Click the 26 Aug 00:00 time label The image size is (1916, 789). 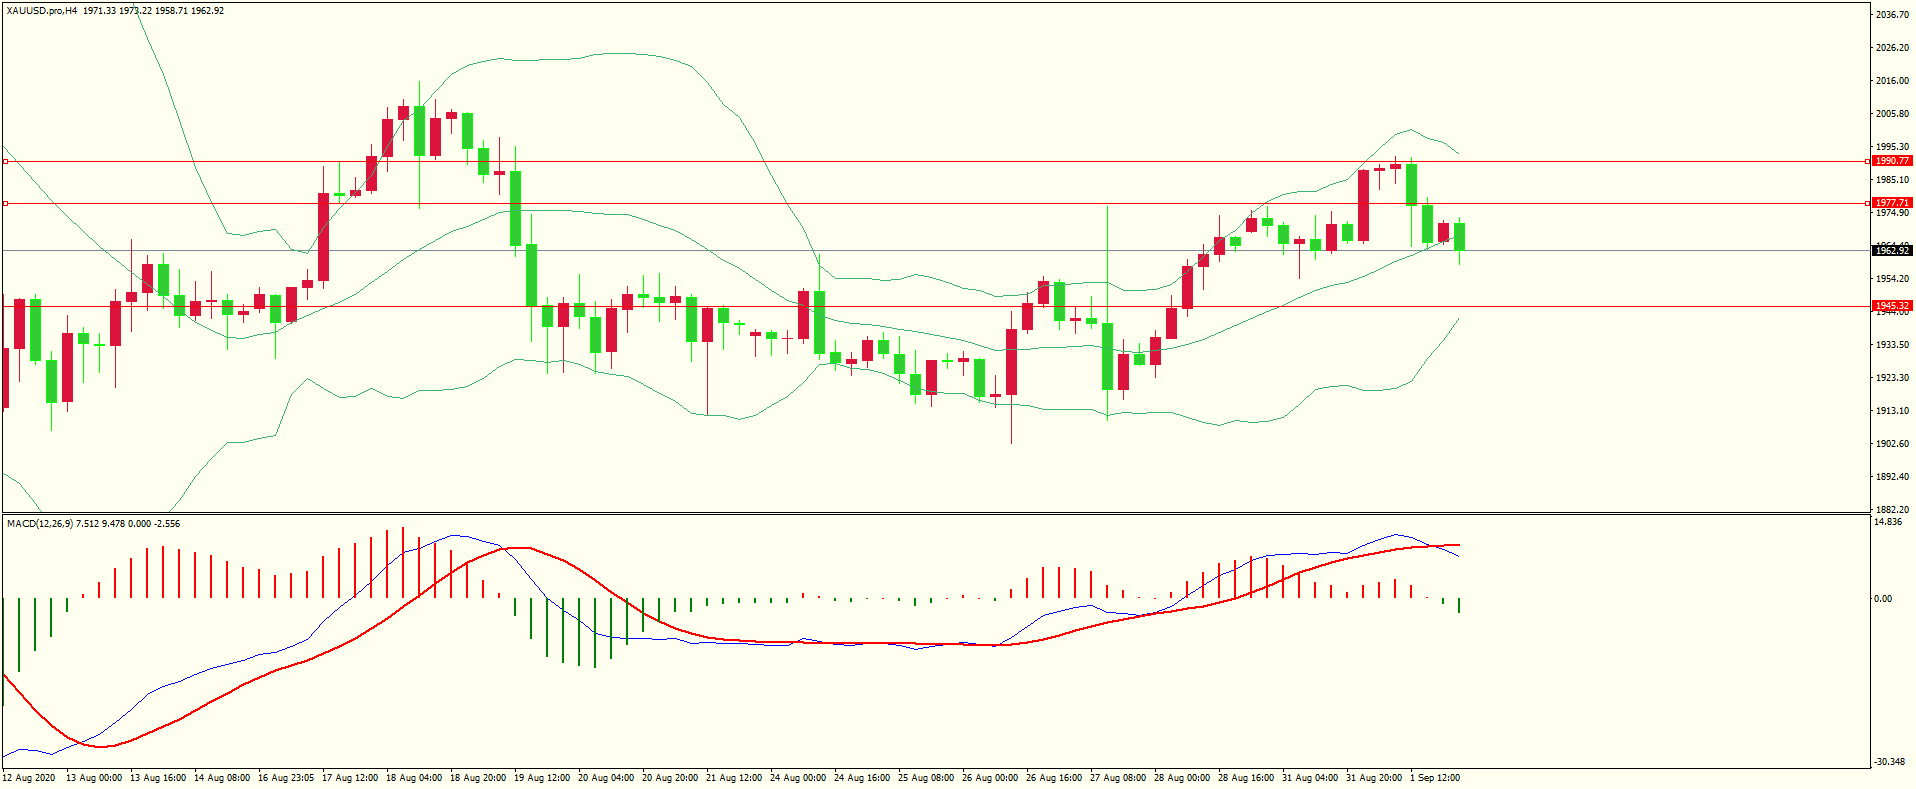click(990, 778)
